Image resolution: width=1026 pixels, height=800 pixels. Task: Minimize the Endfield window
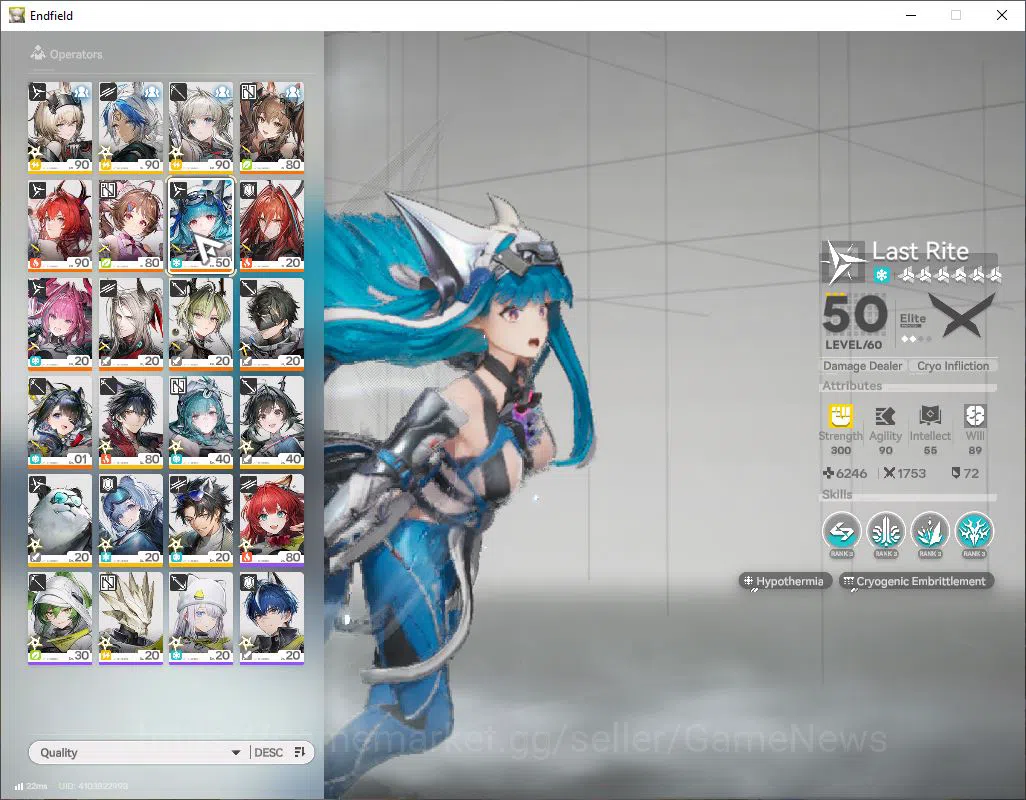tap(910, 15)
